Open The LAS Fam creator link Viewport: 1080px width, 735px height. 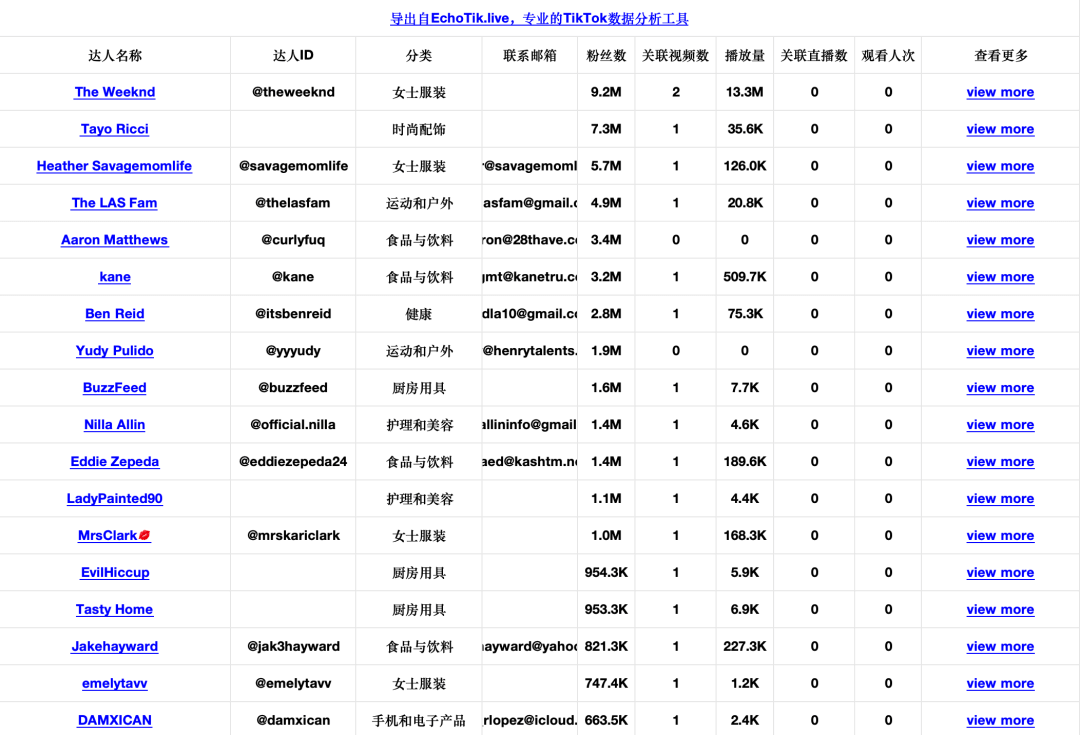(114, 203)
